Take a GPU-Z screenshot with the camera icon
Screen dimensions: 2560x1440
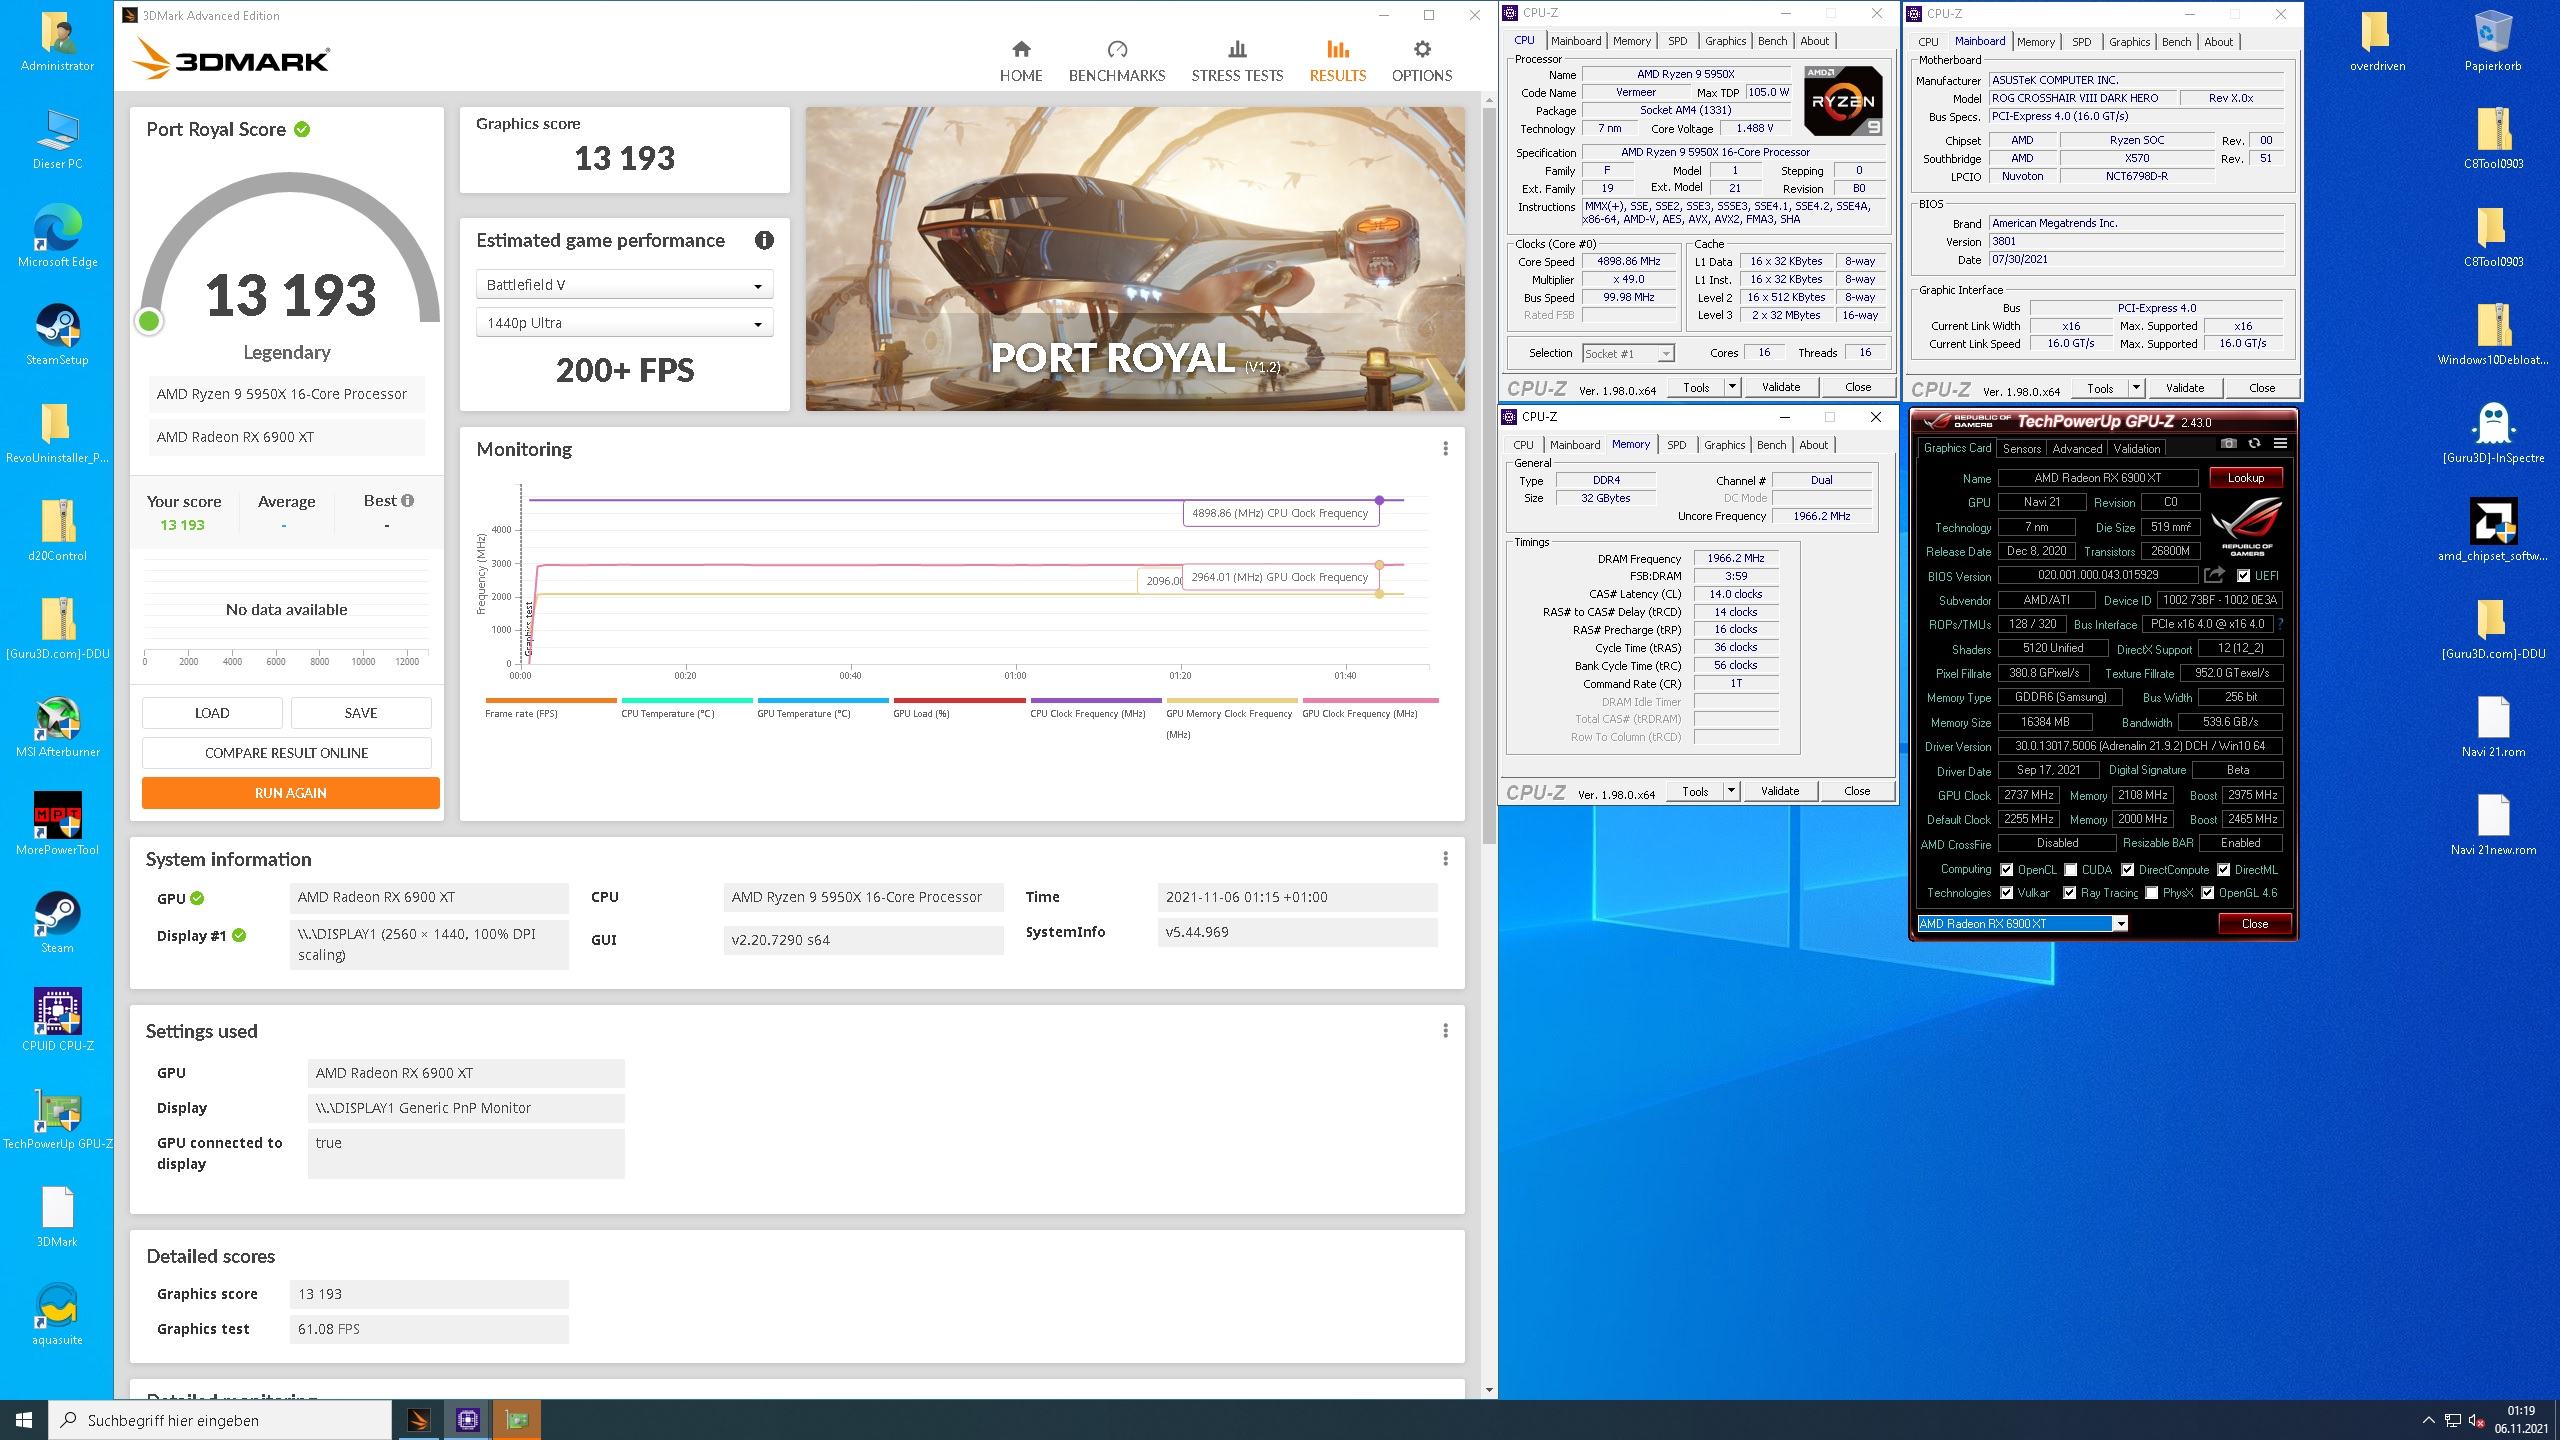coord(2228,443)
